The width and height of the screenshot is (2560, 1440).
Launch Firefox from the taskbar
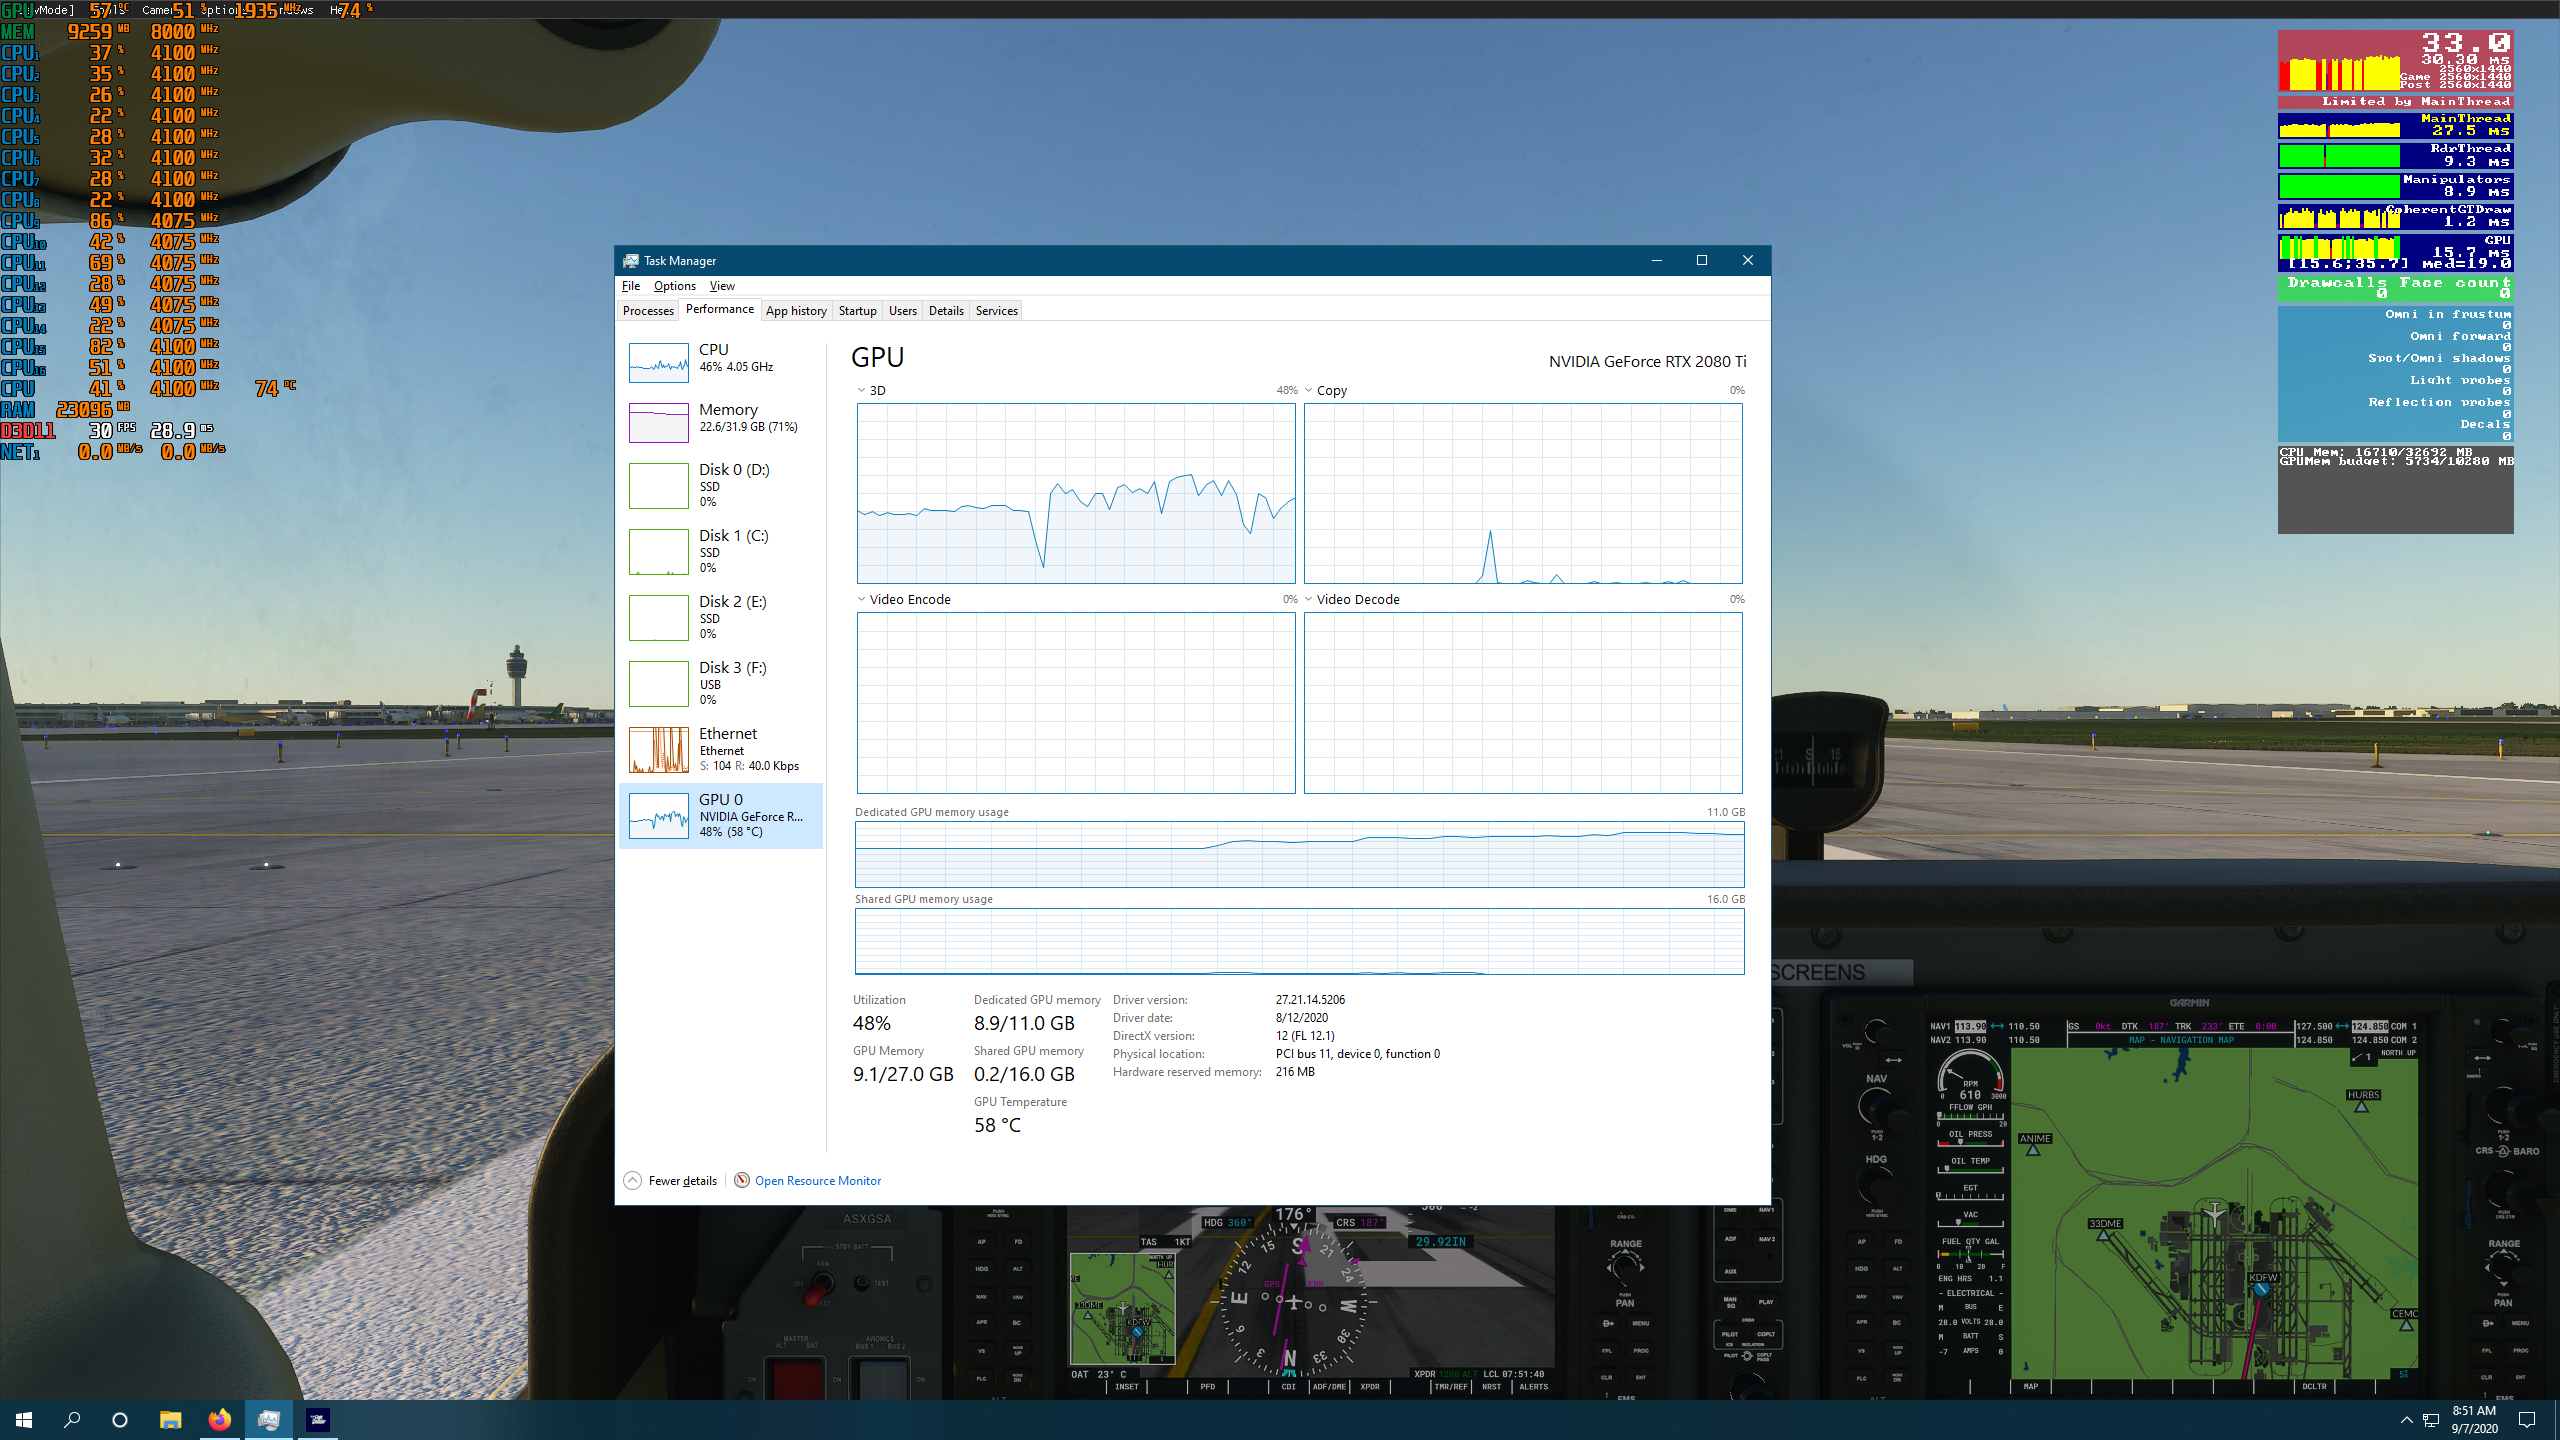[x=219, y=1420]
